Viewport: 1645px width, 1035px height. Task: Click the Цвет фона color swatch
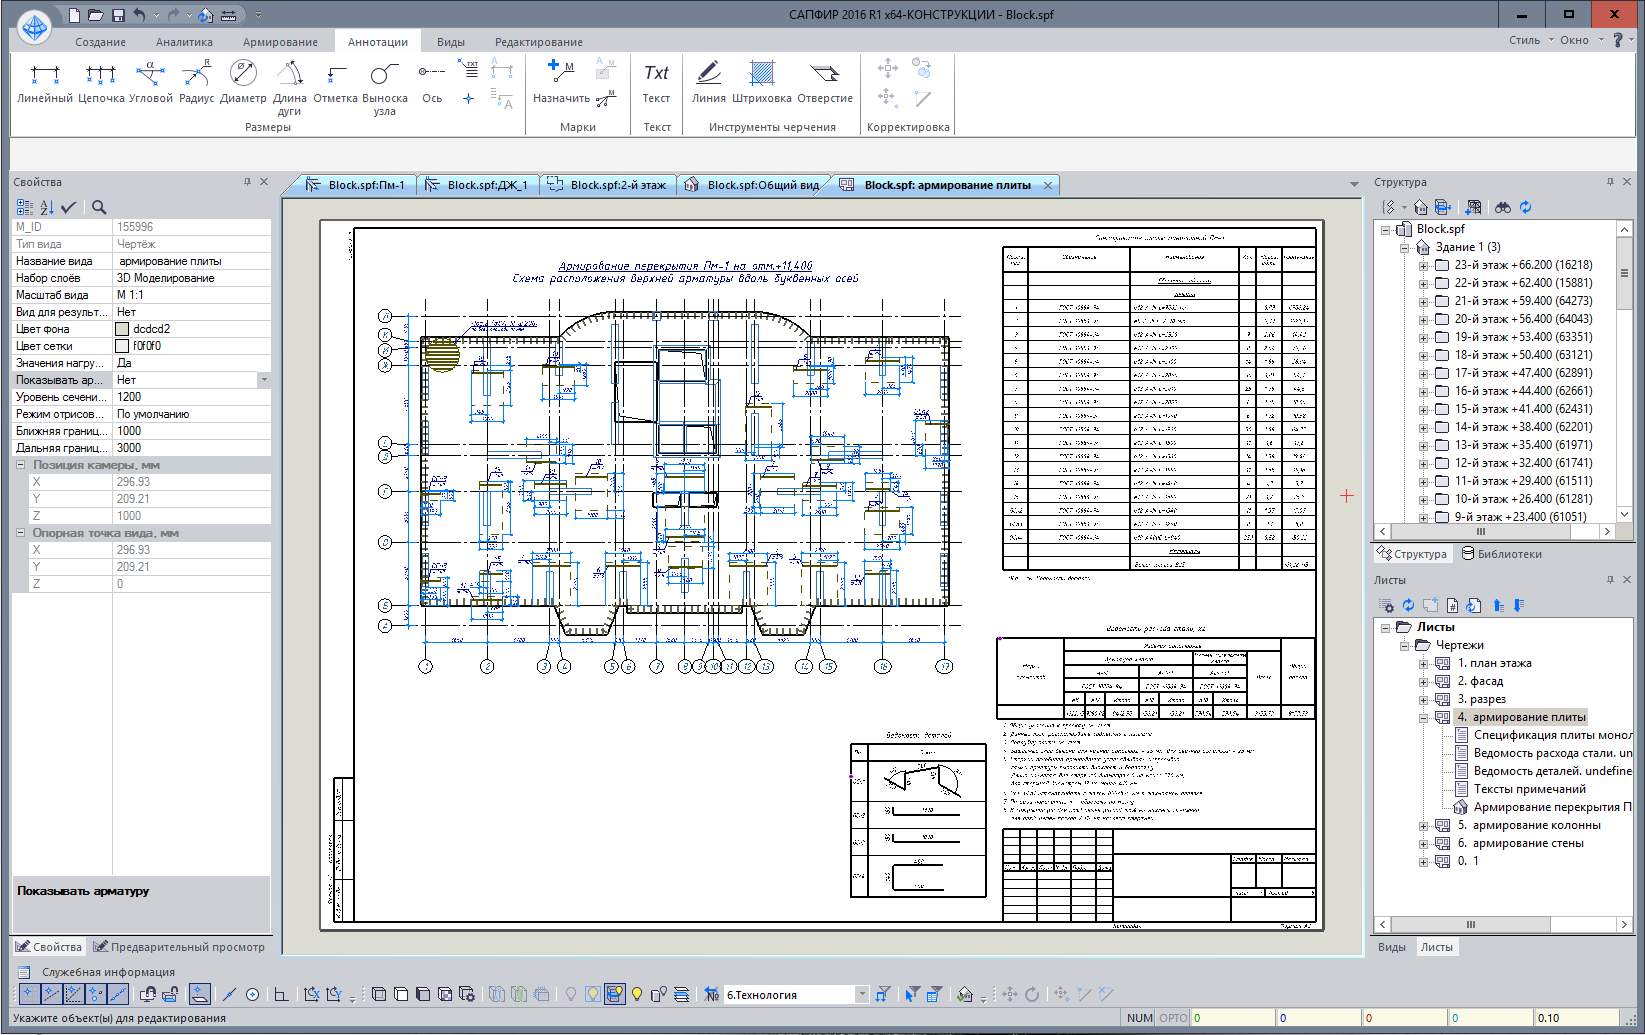tap(122, 329)
